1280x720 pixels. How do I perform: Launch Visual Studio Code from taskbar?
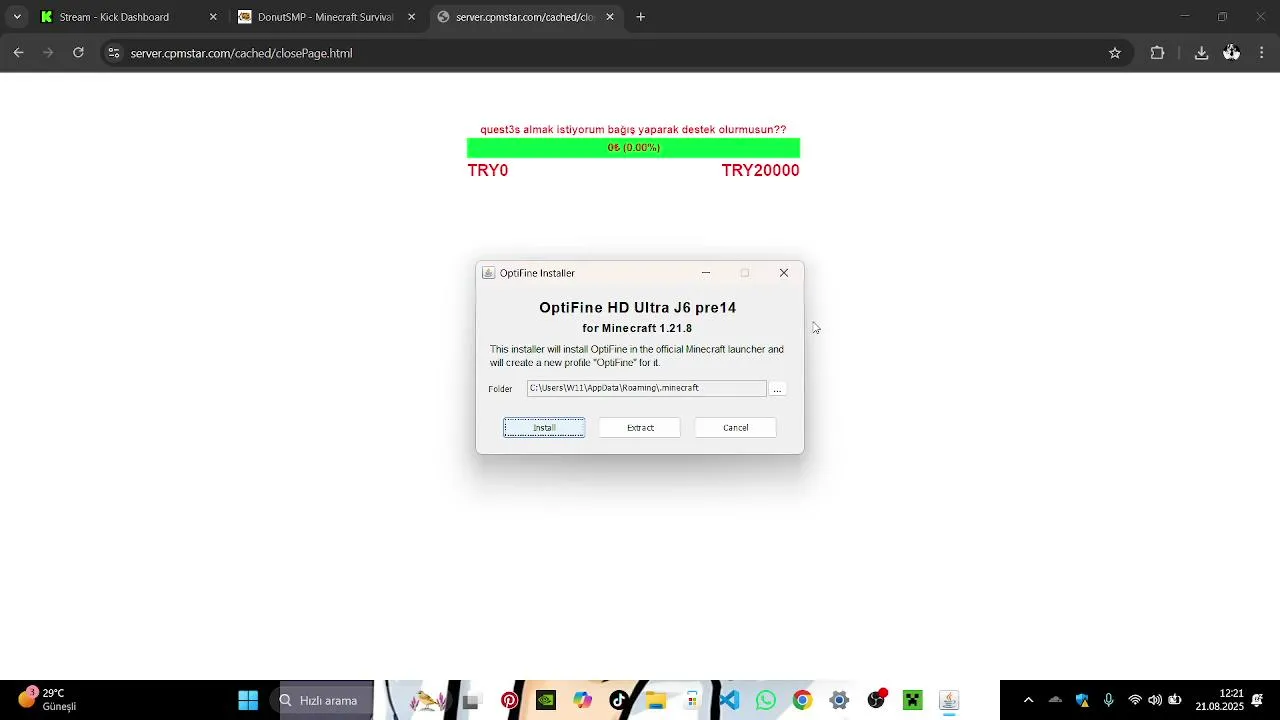[729, 700]
